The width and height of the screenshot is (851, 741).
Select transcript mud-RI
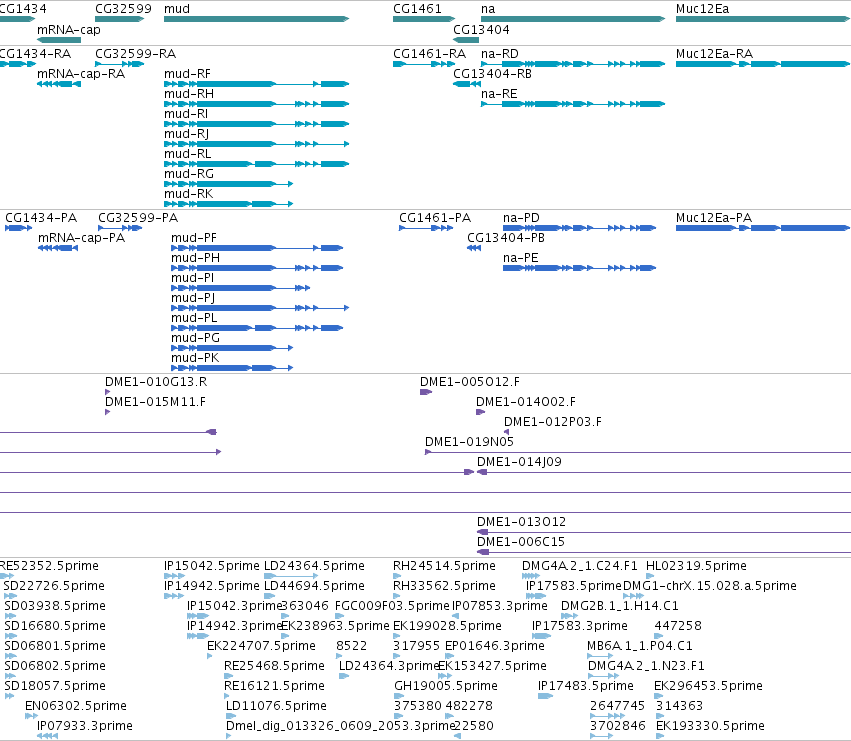click(256, 124)
